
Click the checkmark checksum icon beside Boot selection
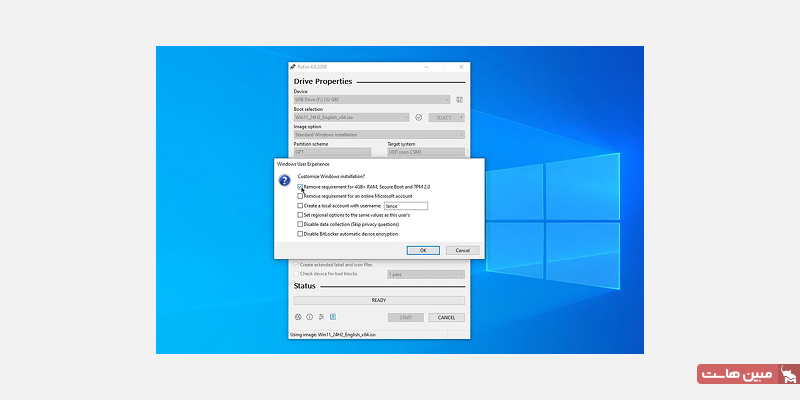coord(418,117)
